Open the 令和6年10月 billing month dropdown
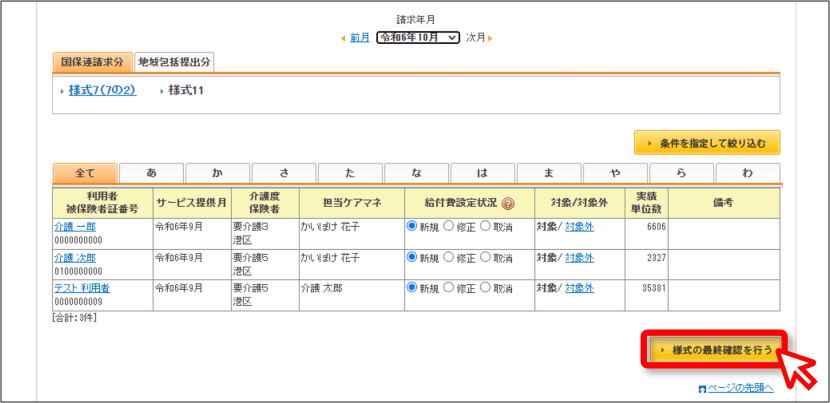This screenshot has height=403, width=830. coord(418,38)
